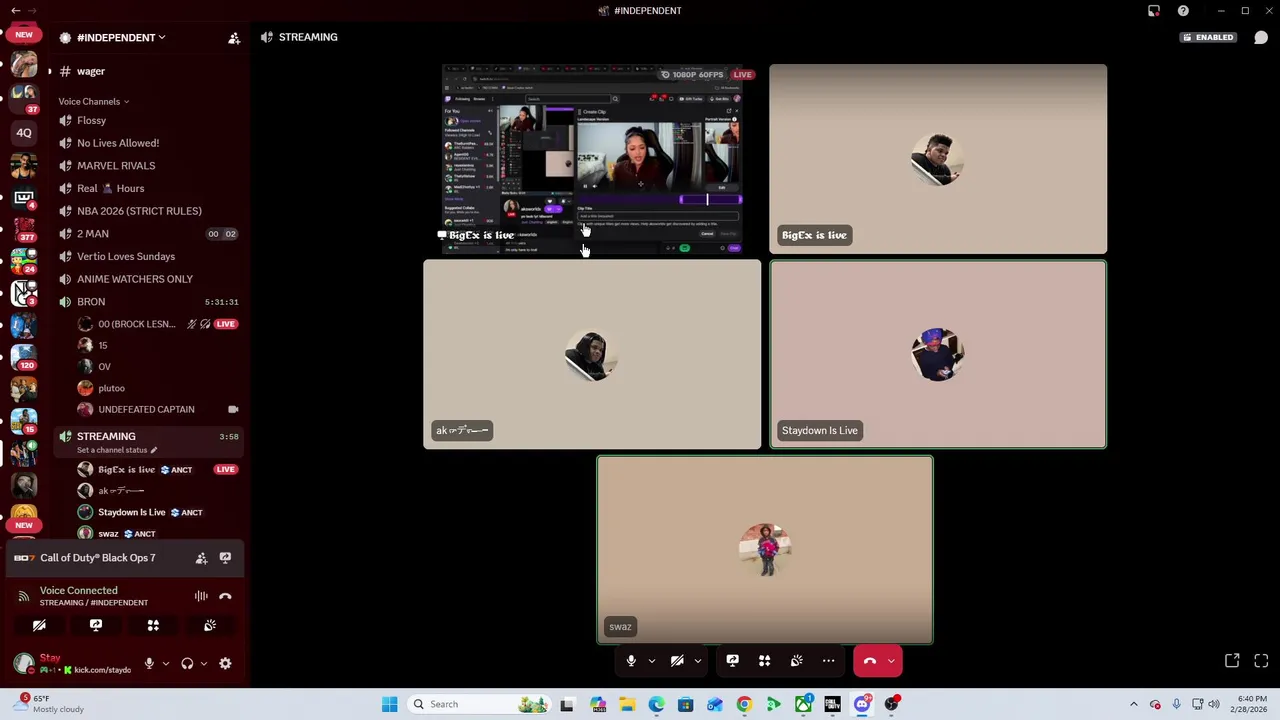
Task: Mute the microphone in the user panel
Action: point(149,663)
